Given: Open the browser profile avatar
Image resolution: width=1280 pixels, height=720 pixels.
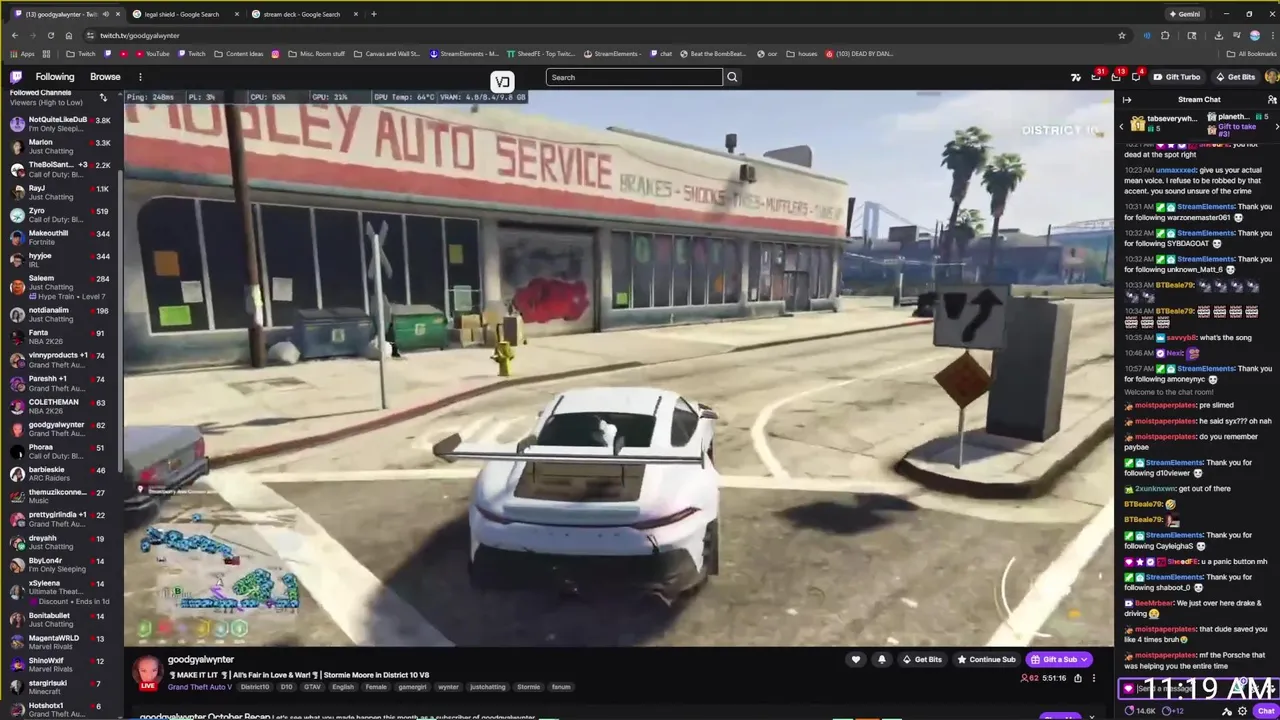Looking at the screenshot, I should pyautogui.click(x=1254, y=35).
